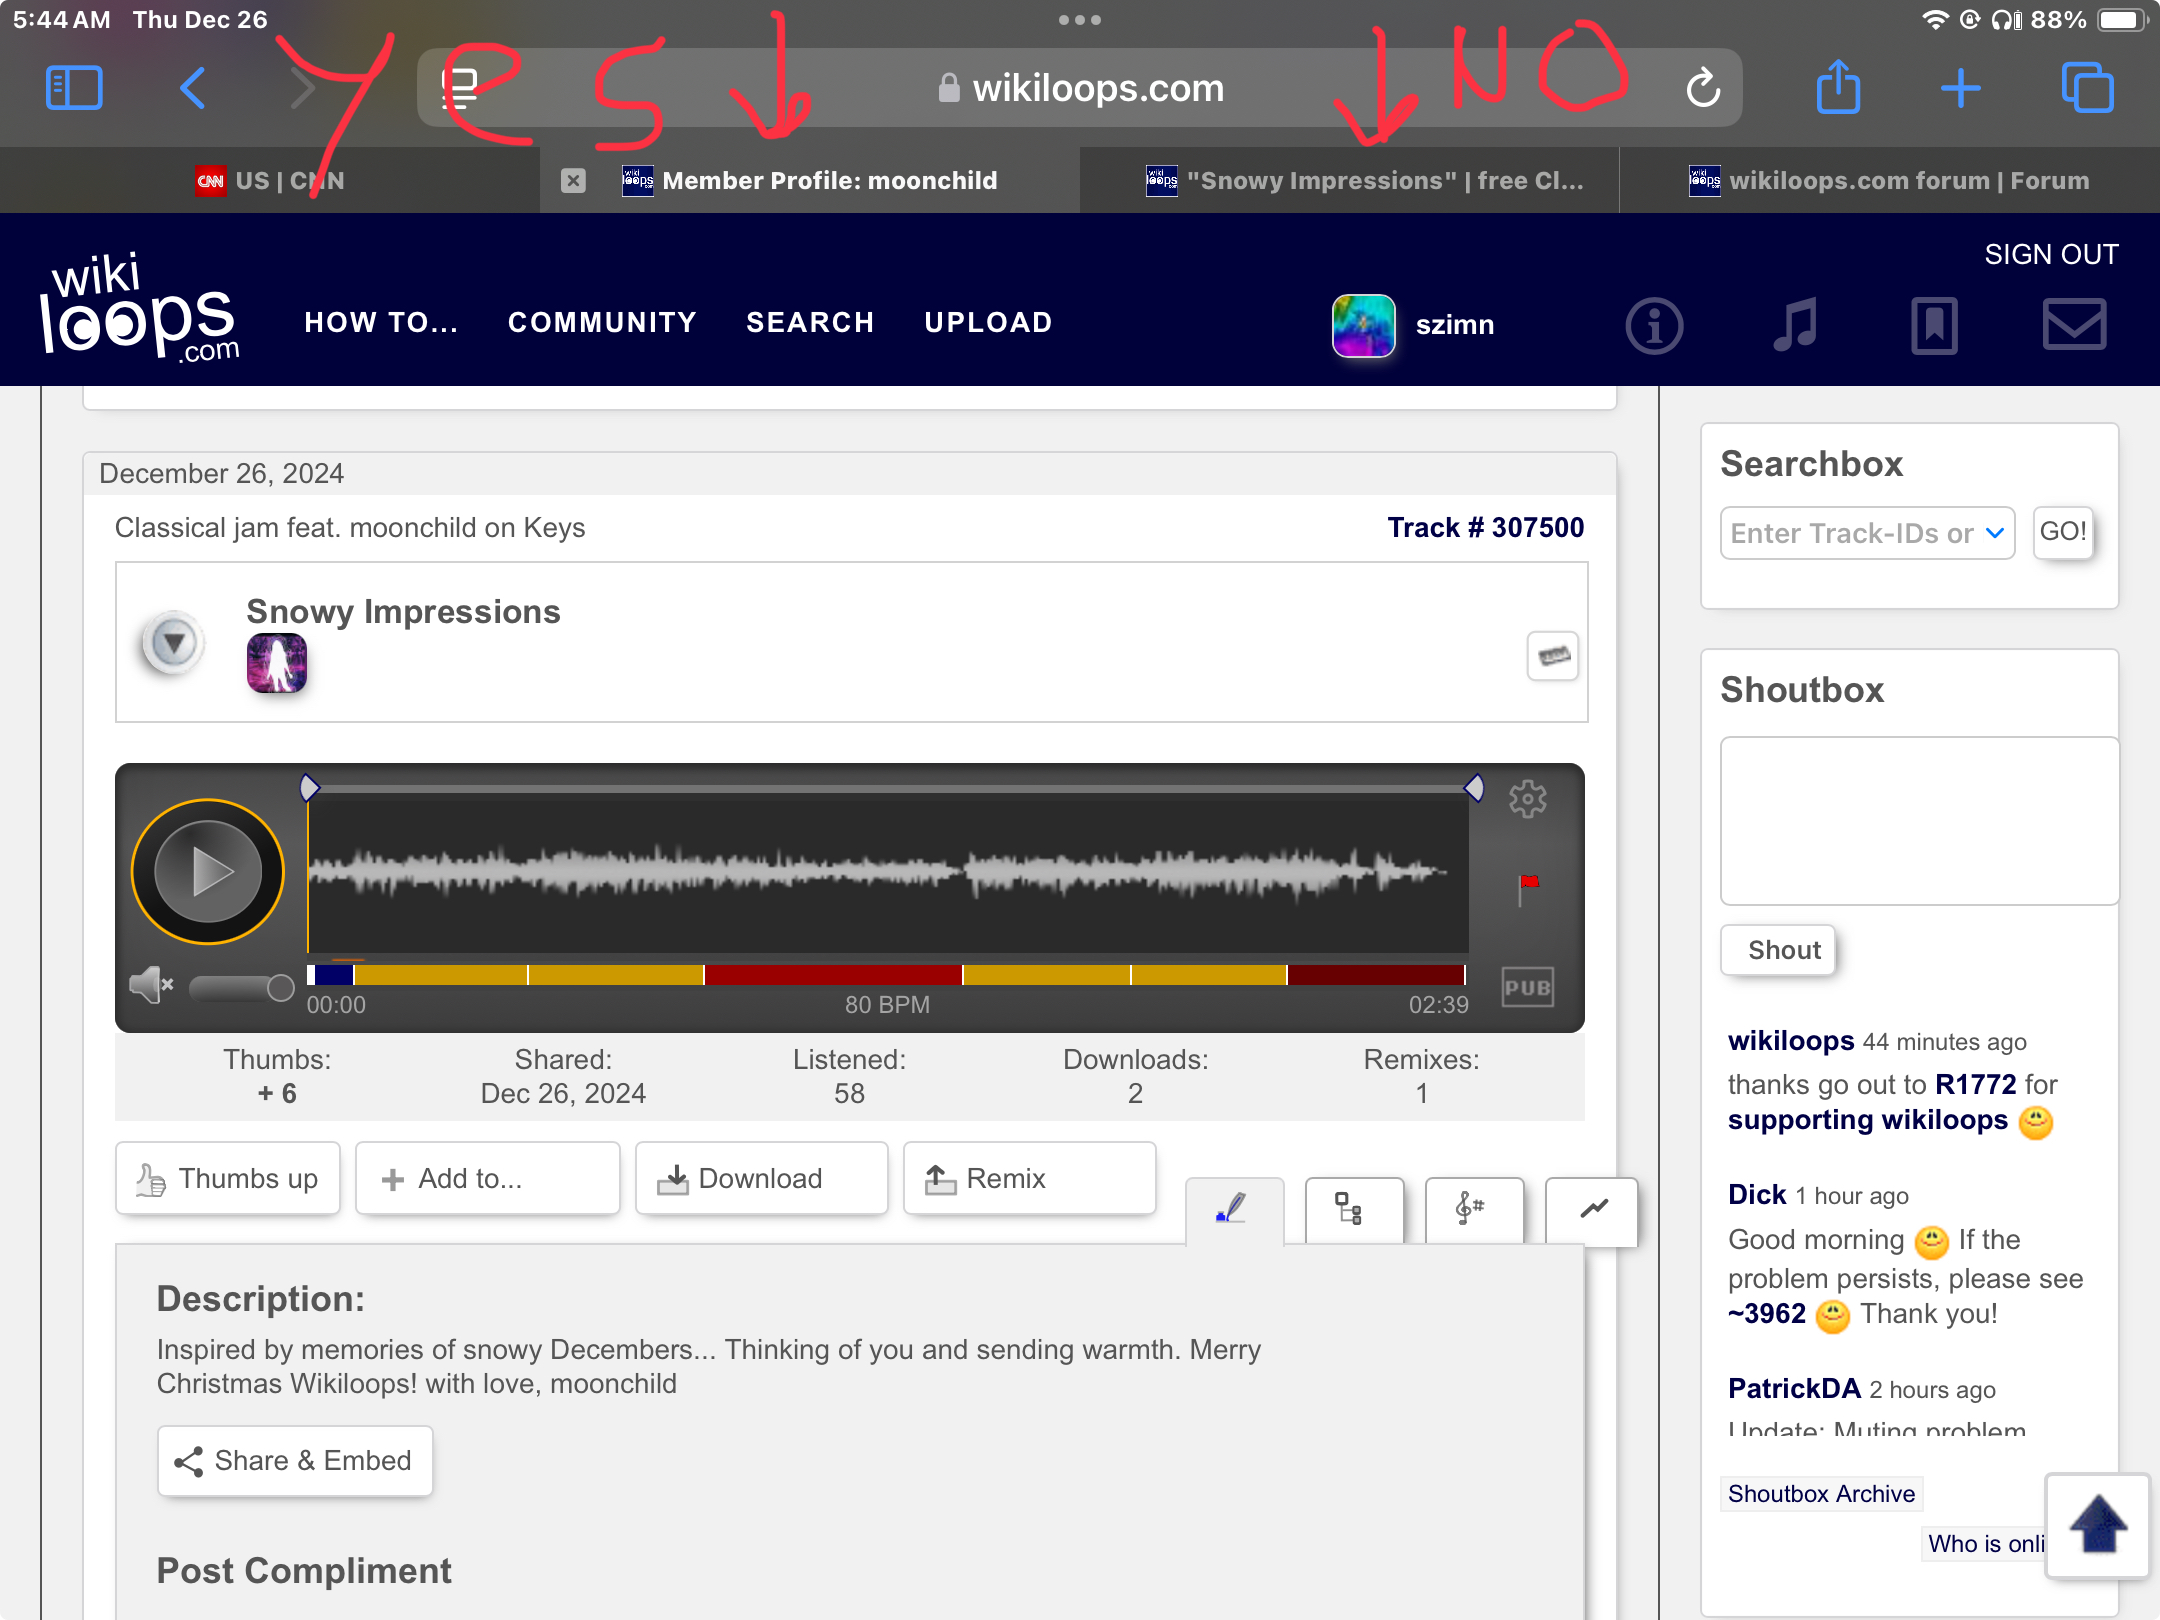Seek within the track waveform
The image size is (2160, 1620).
click(888, 872)
